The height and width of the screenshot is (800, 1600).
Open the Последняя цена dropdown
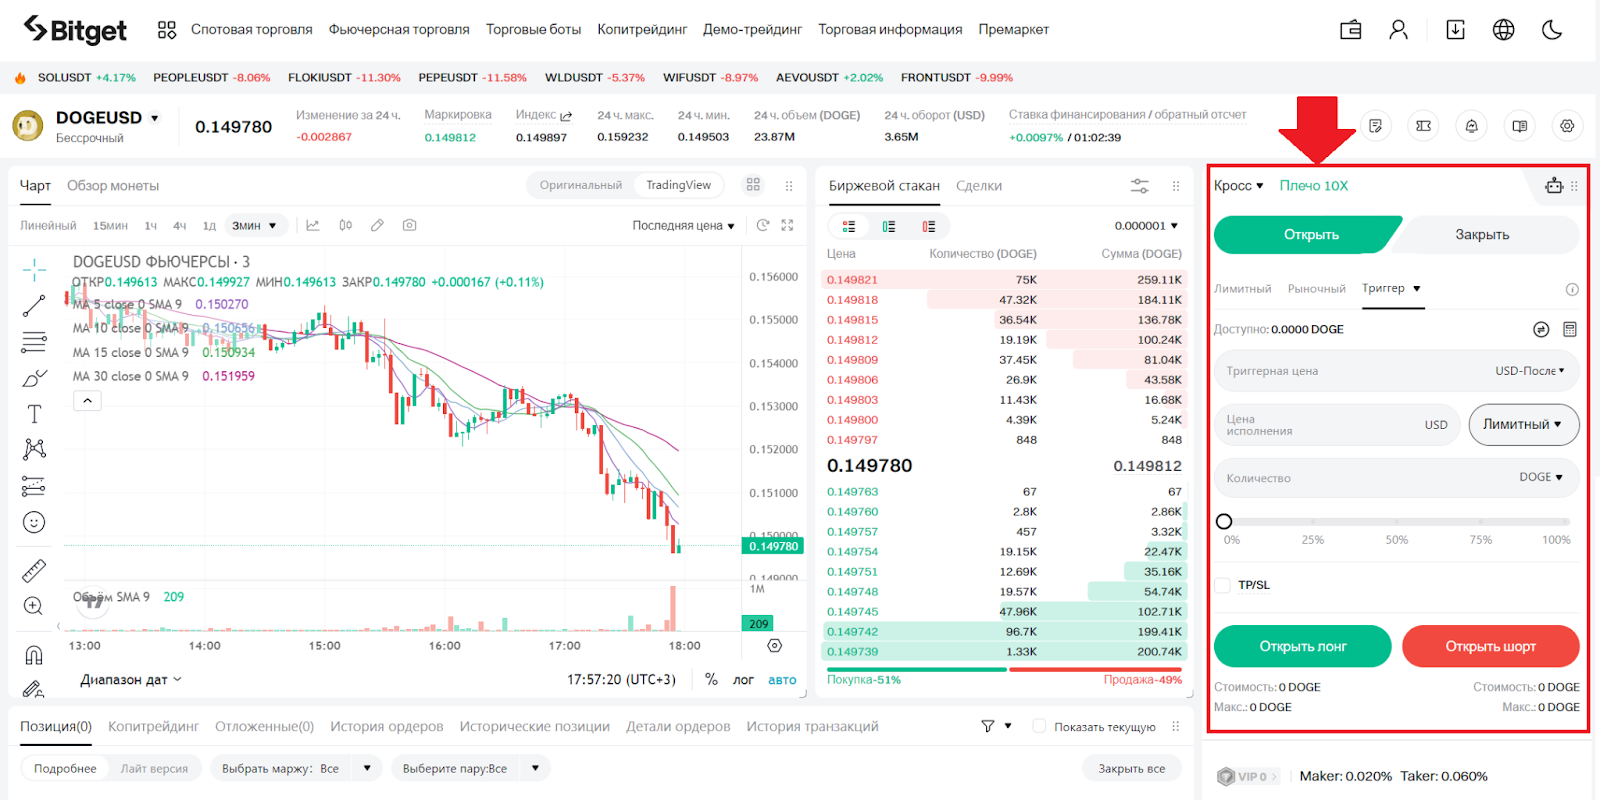[x=683, y=226]
